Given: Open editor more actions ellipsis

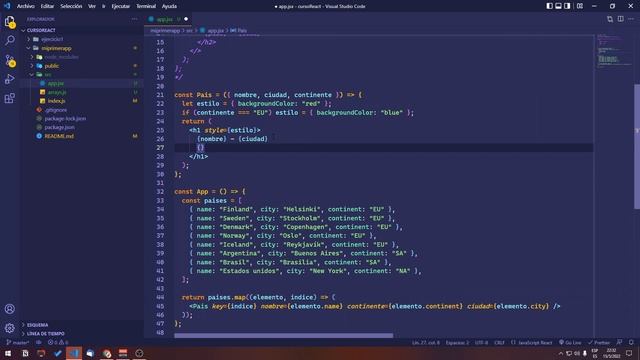Looking at the screenshot, I should pos(631,19).
